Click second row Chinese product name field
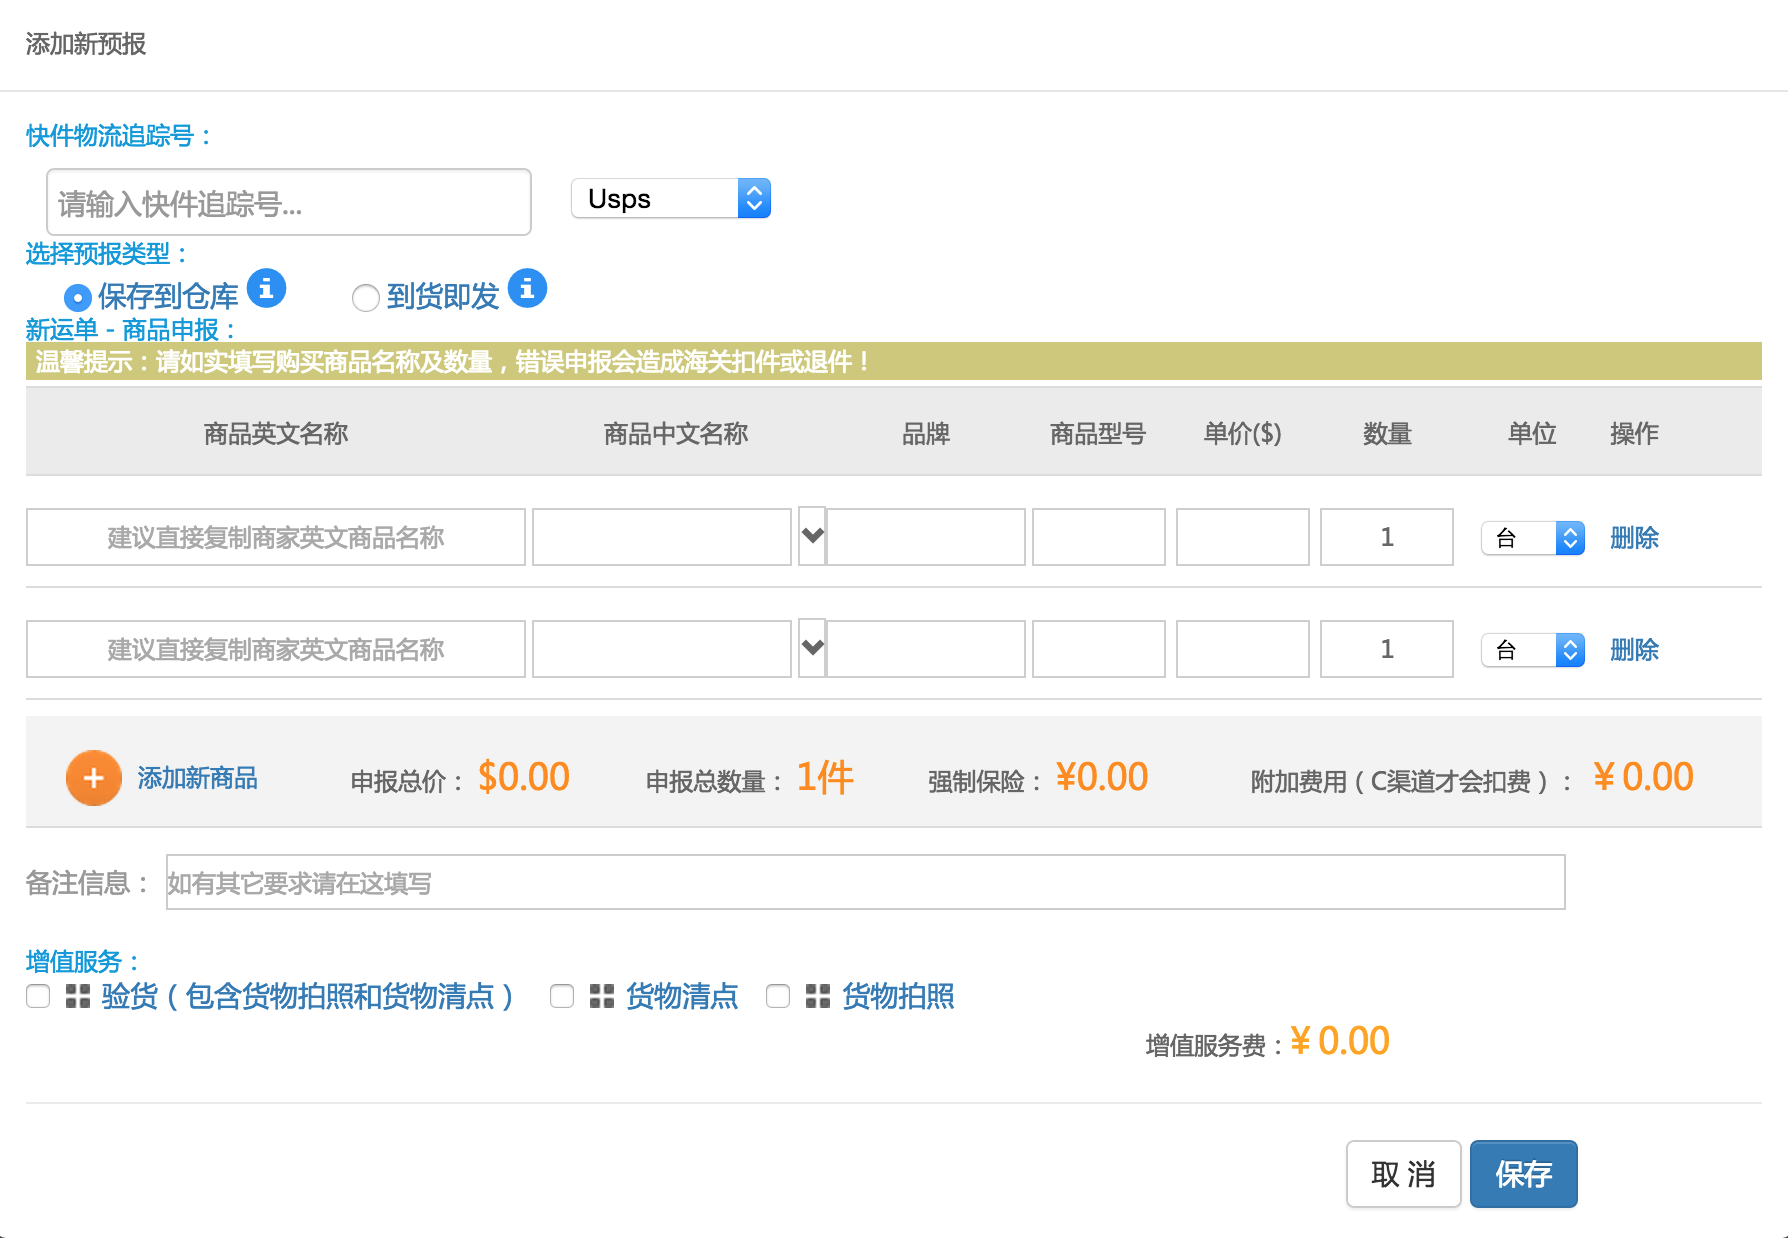This screenshot has height=1238, width=1788. pyautogui.click(x=662, y=649)
